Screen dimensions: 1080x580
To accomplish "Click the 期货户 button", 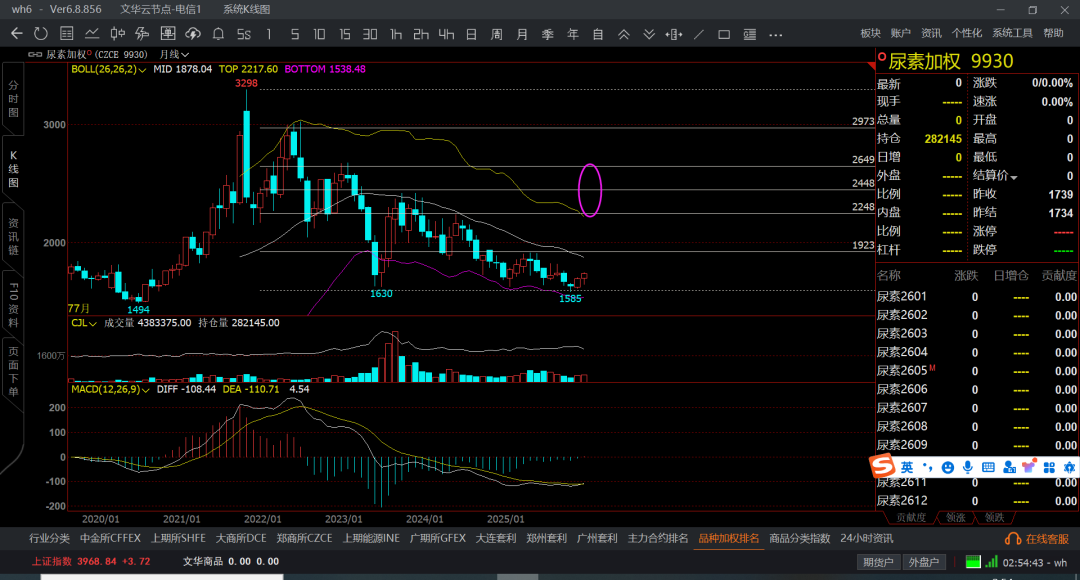I will [x=878, y=562].
